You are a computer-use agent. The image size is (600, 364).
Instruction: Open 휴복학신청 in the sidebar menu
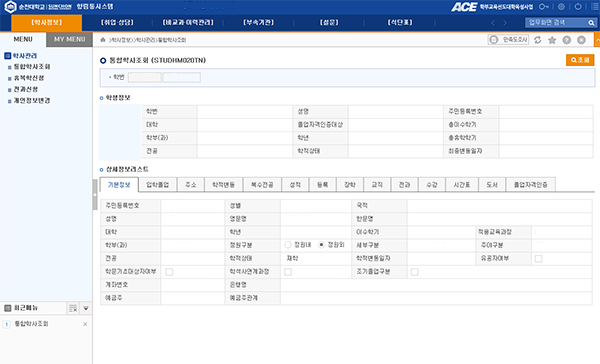pos(29,78)
